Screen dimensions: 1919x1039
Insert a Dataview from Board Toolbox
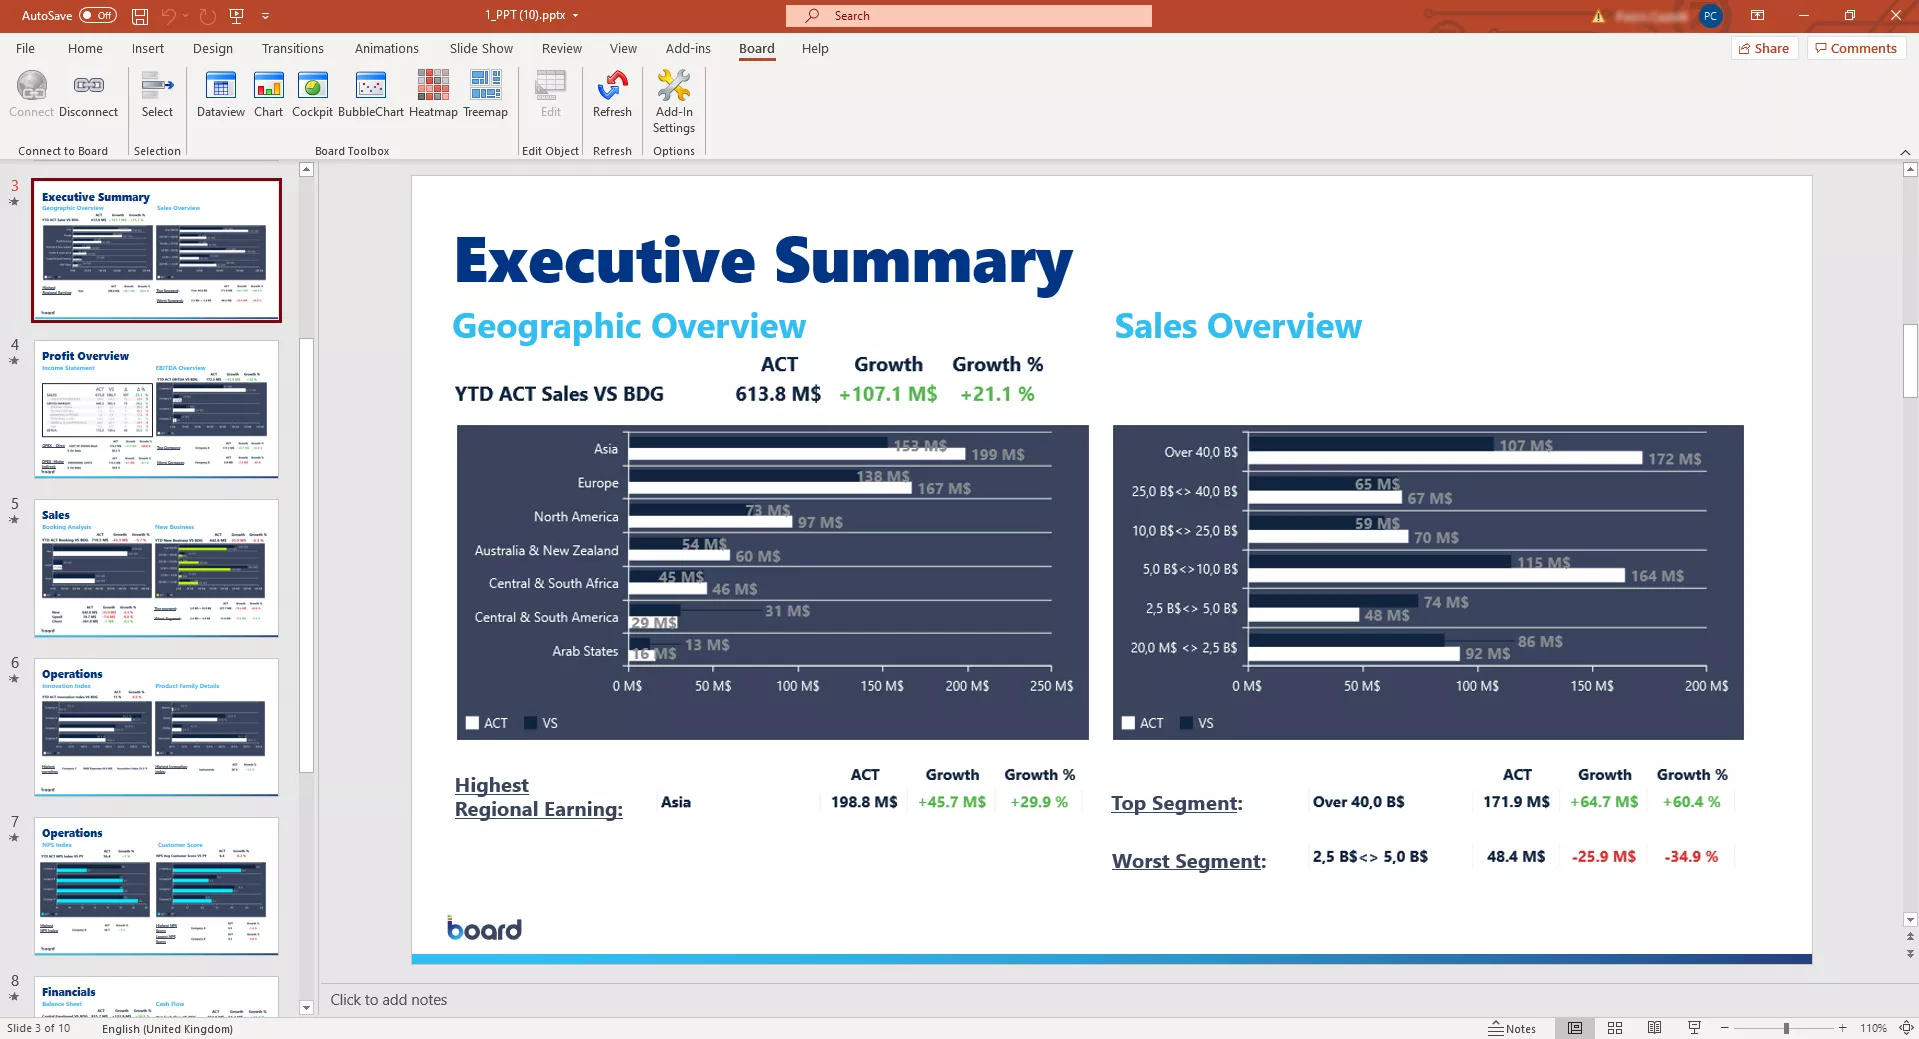coord(220,95)
